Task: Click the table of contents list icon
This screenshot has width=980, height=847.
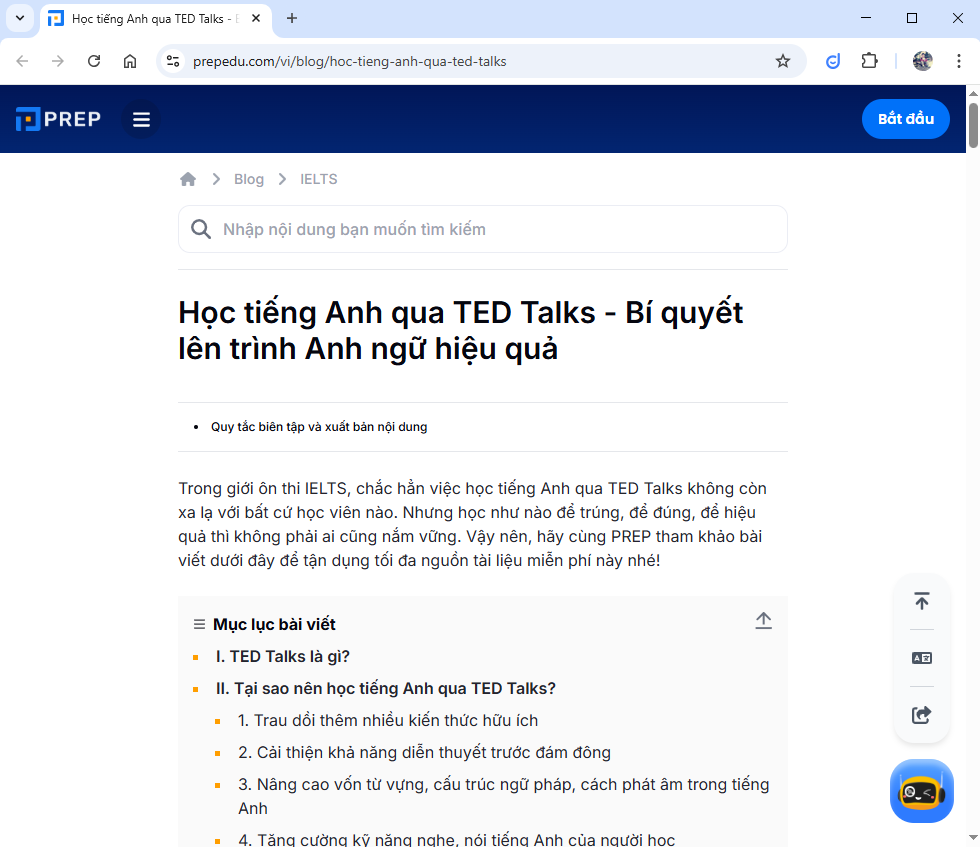Action: click(199, 624)
